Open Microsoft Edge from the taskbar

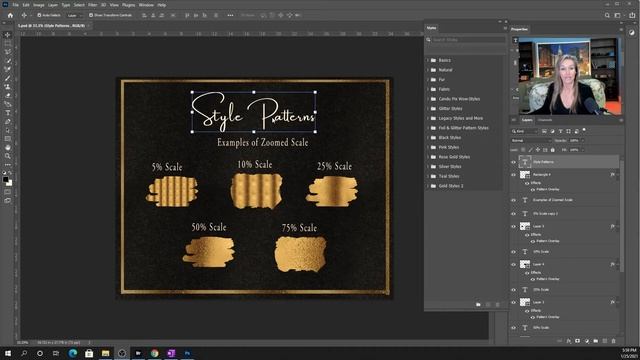pos(73,353)
